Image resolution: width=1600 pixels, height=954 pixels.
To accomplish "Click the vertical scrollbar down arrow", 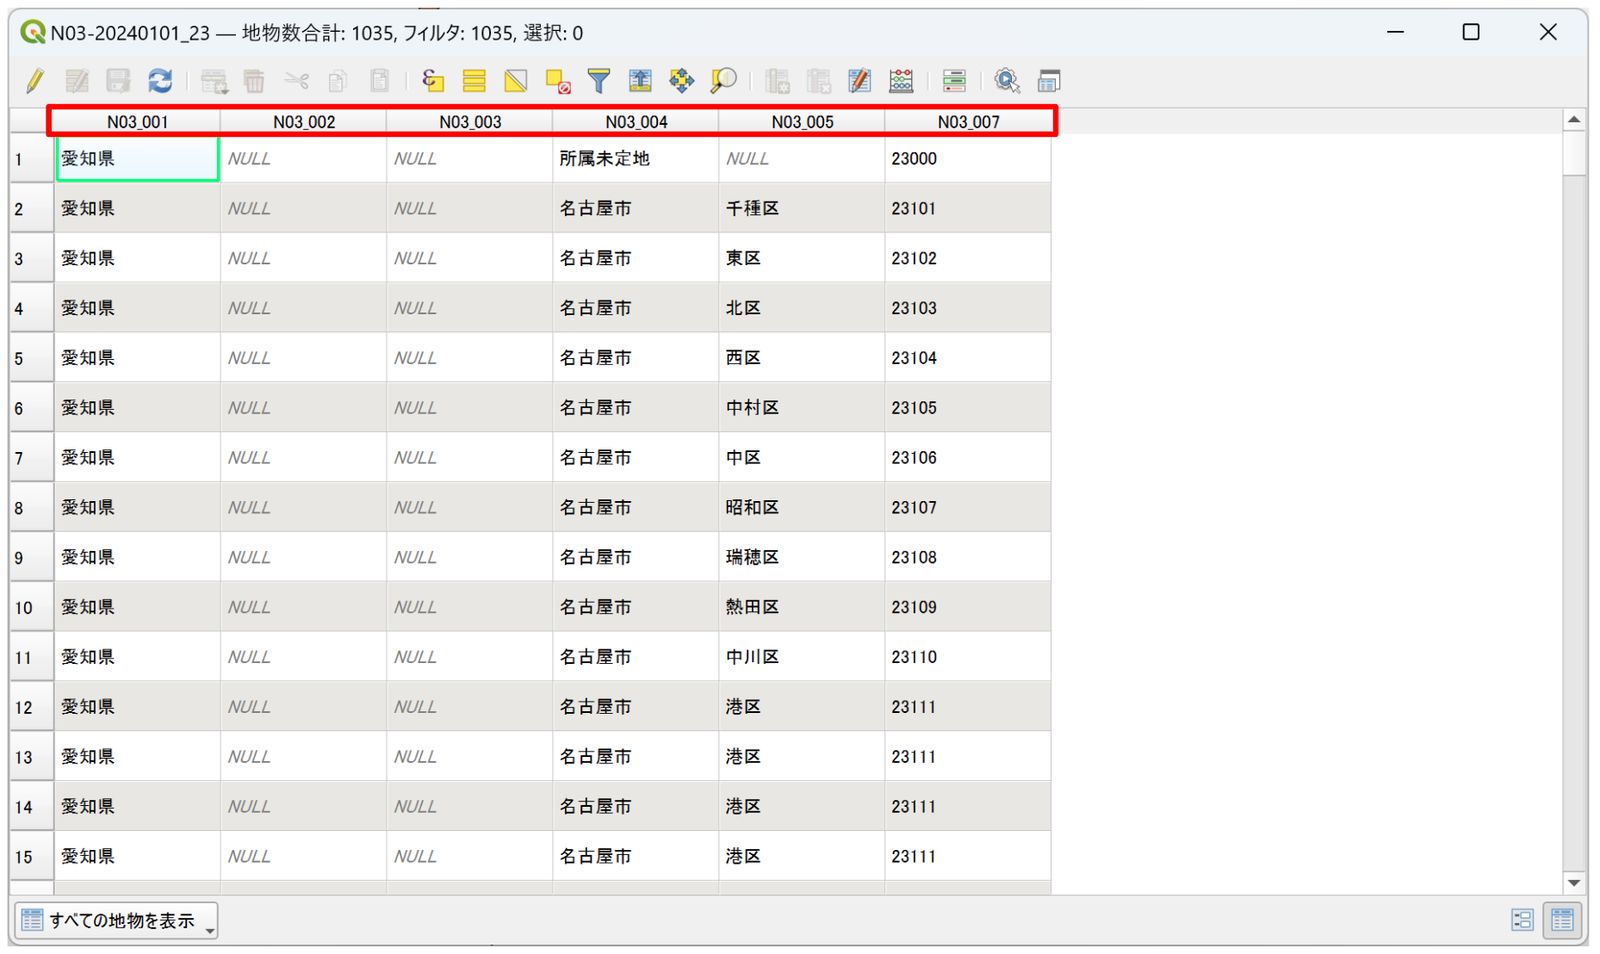I will [x=1574, y=883].
